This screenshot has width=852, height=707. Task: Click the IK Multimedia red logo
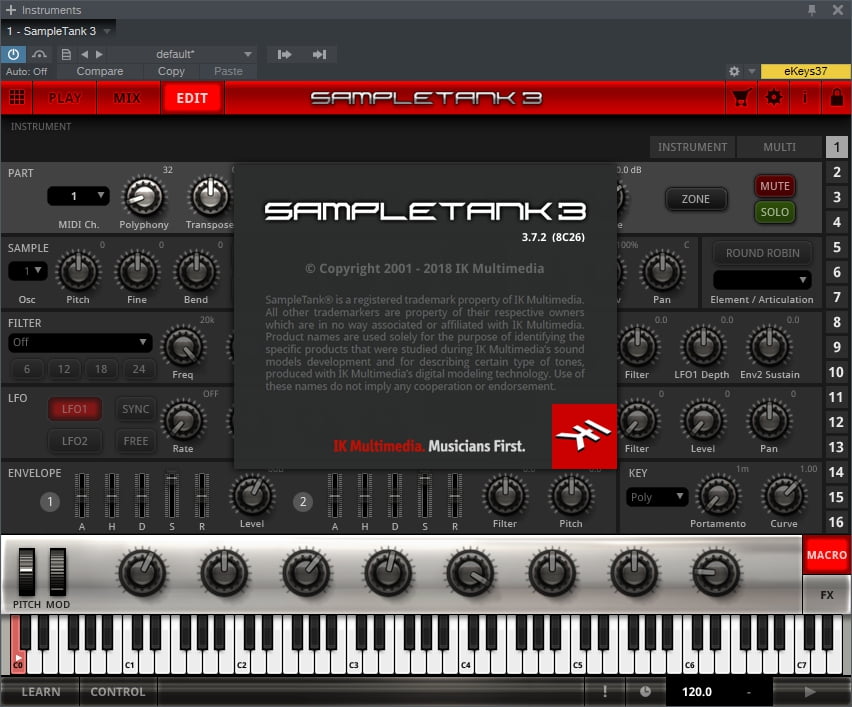584,436
